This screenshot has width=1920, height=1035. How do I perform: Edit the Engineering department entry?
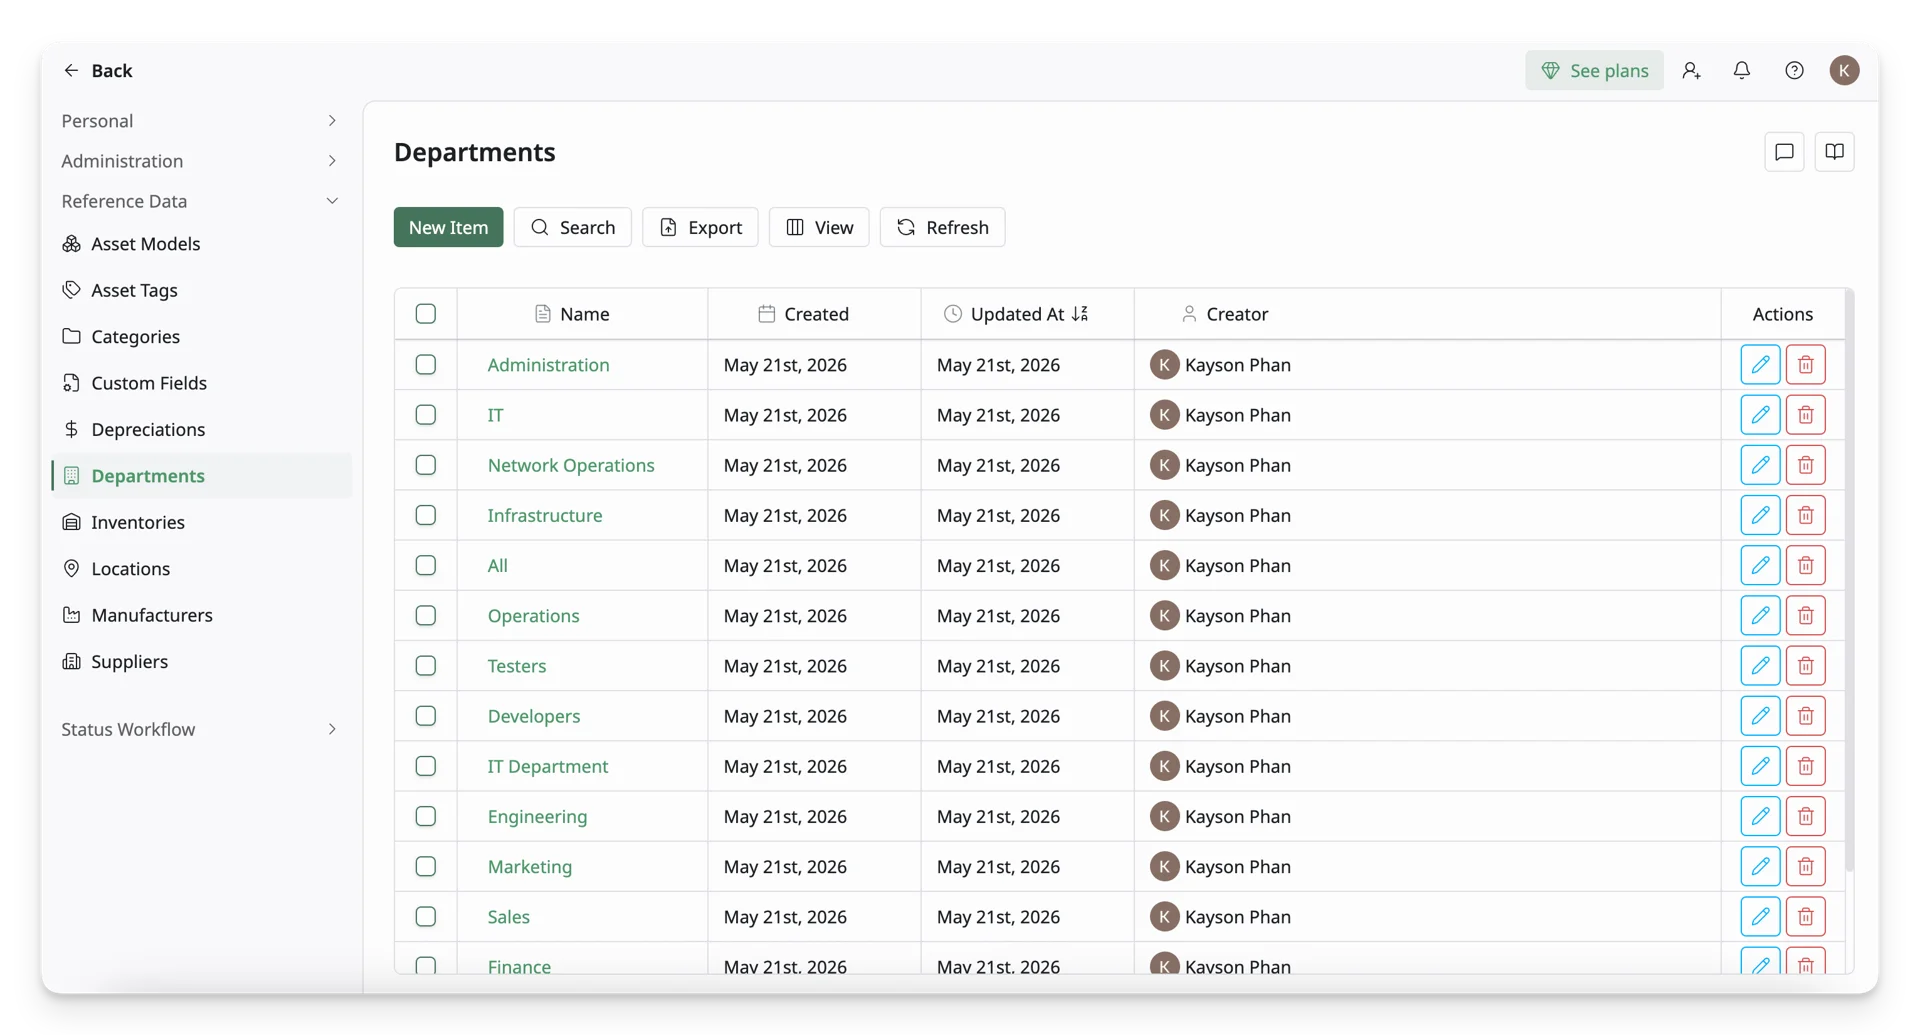click(1760, 816)
